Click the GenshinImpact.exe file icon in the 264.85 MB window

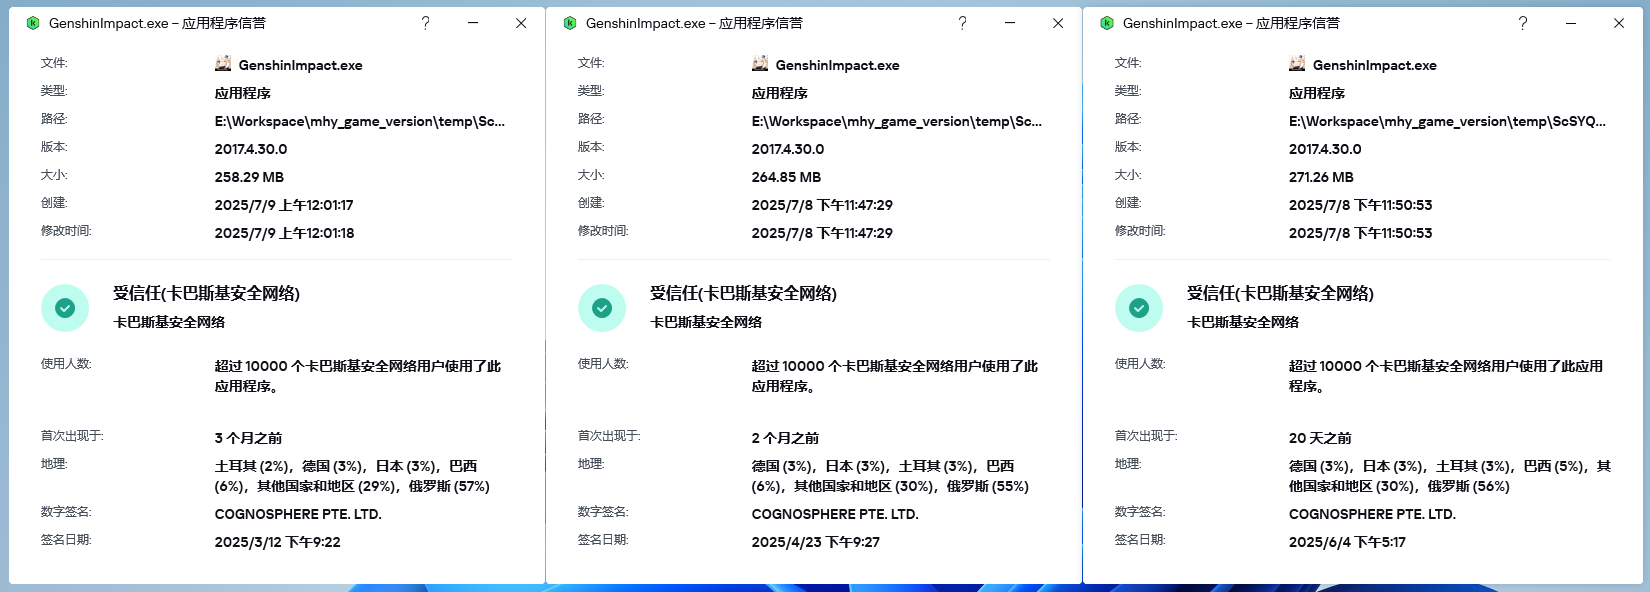[x=760, y=64]
